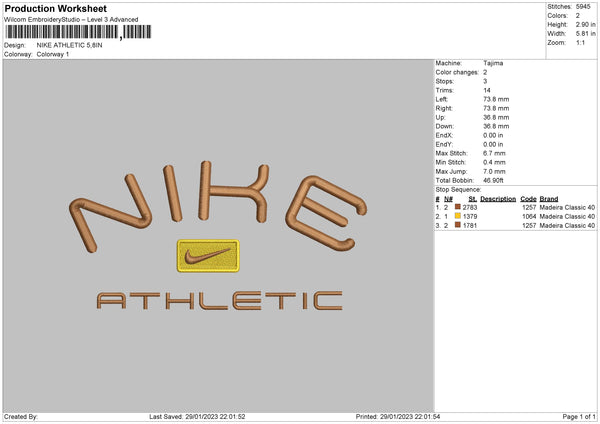Click the Zoom value 1:1
Screen dimensions: 600x424
(x=580, y=42)
